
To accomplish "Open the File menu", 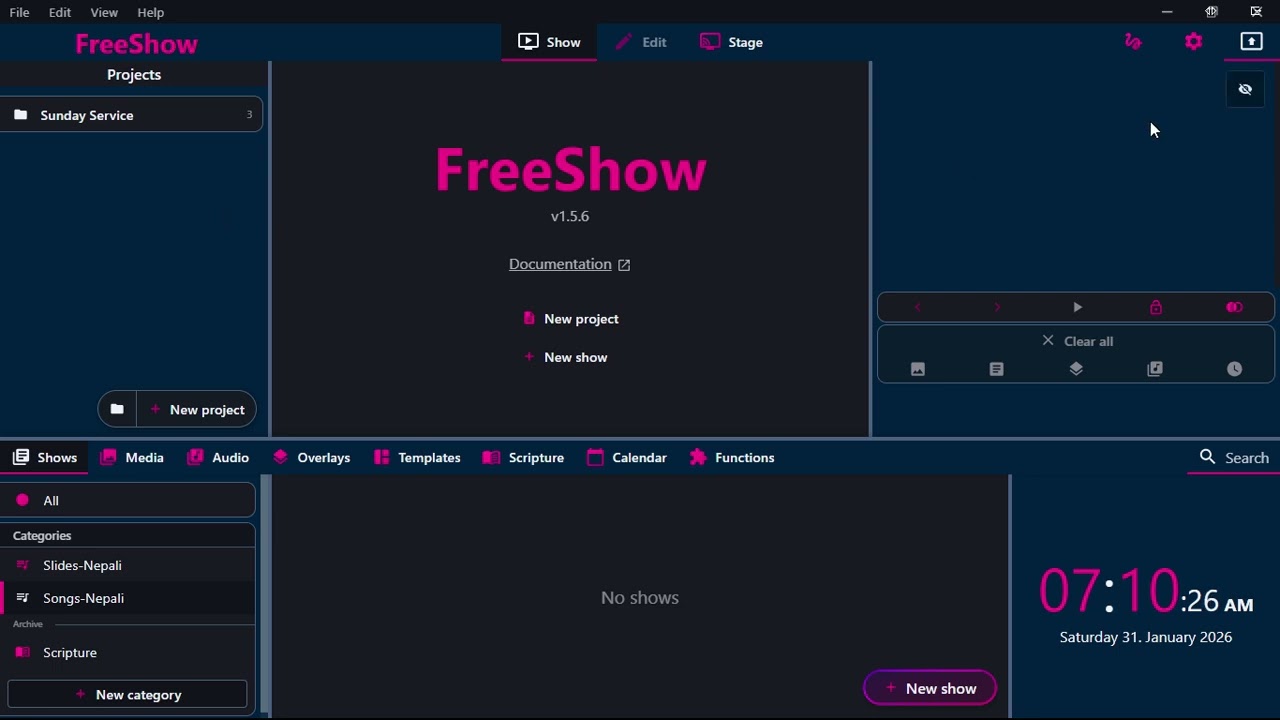I will [x=19, y=12].
